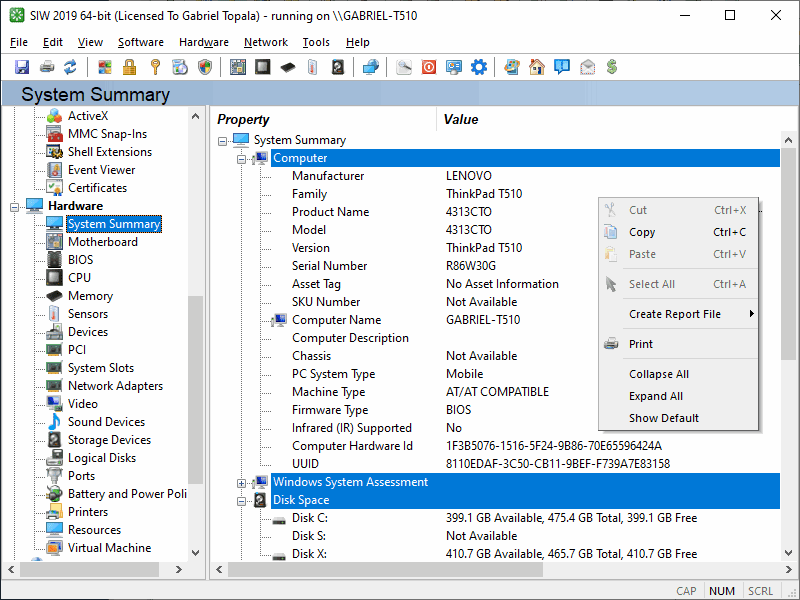Select Storage Devices in the sidebar
This screenshot has width=800, height=600.
point(109,440)
